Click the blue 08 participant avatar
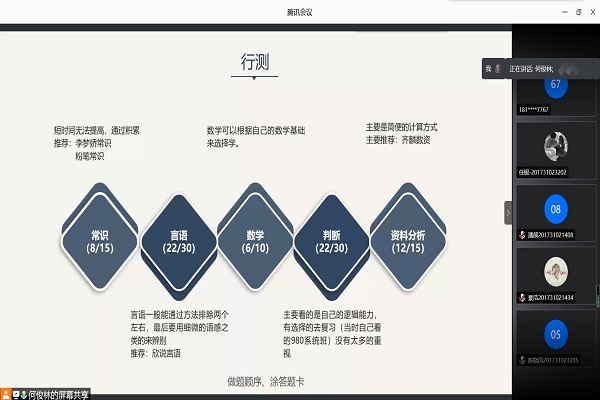The image size is (600, 400). [554, 207]
